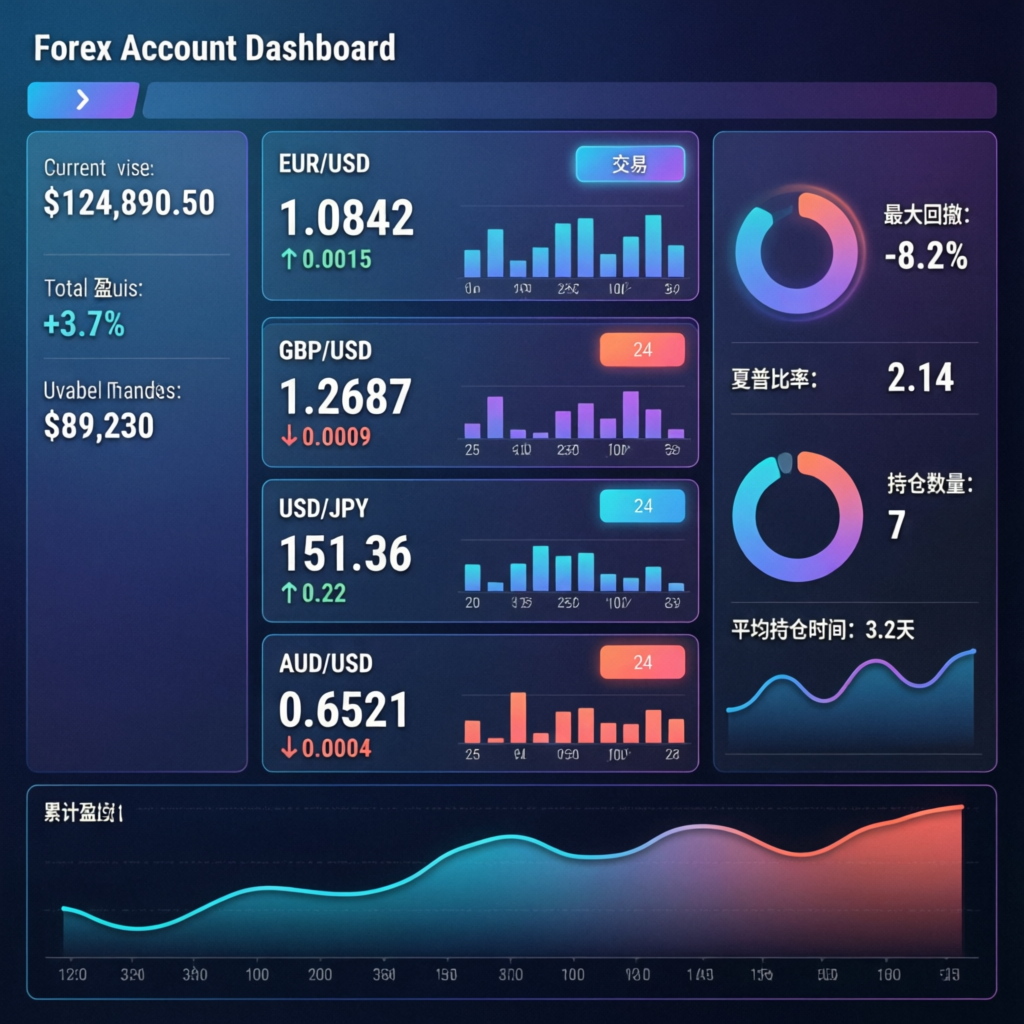Click the 0.0009 change on GBP/USD
The height and width of the screenshot is (1024, 1024).
[336, 436]
